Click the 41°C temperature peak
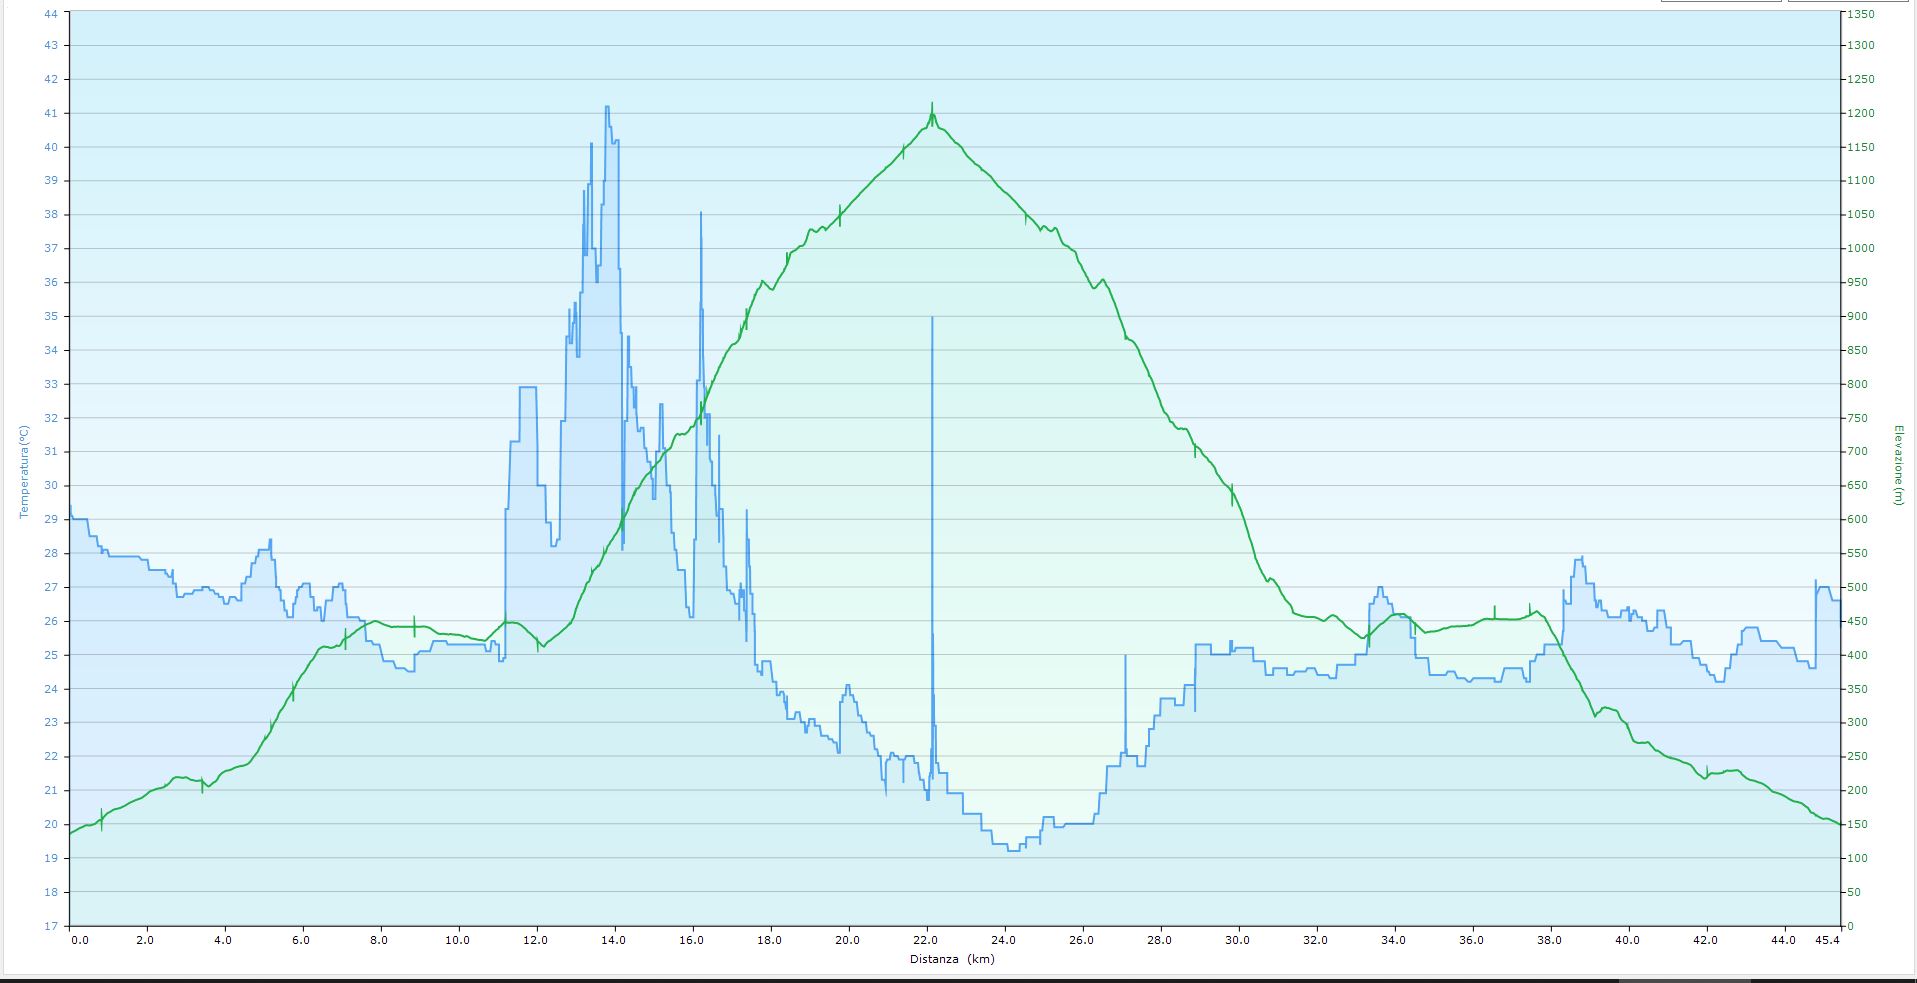1917x983 pixels. click(607, 108)
